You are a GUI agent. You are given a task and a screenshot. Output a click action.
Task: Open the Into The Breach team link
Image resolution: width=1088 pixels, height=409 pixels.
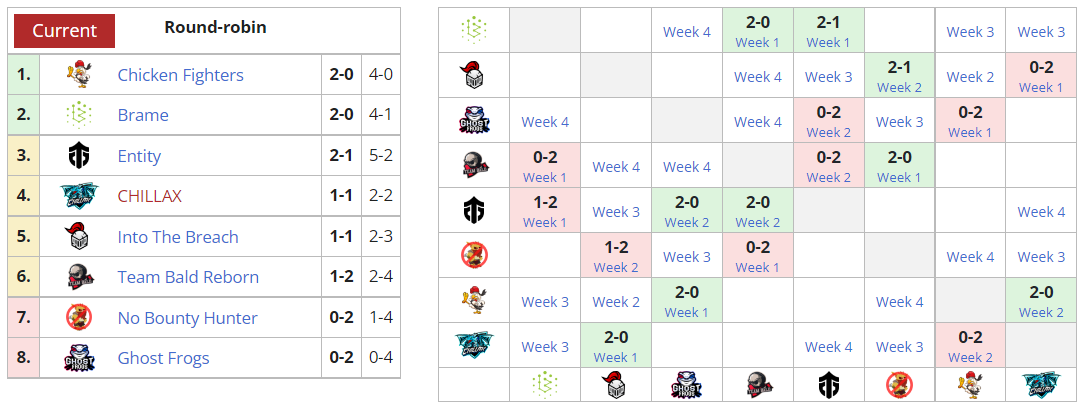pyautogui.click(x=177, y=237)
